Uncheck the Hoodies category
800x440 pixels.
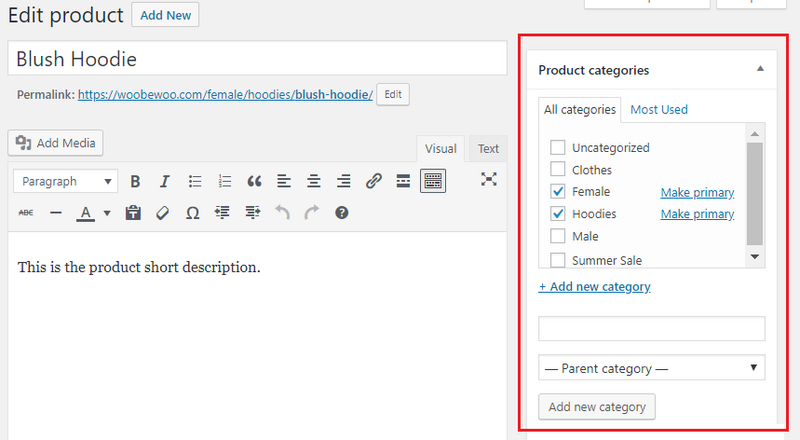[558, 213]
